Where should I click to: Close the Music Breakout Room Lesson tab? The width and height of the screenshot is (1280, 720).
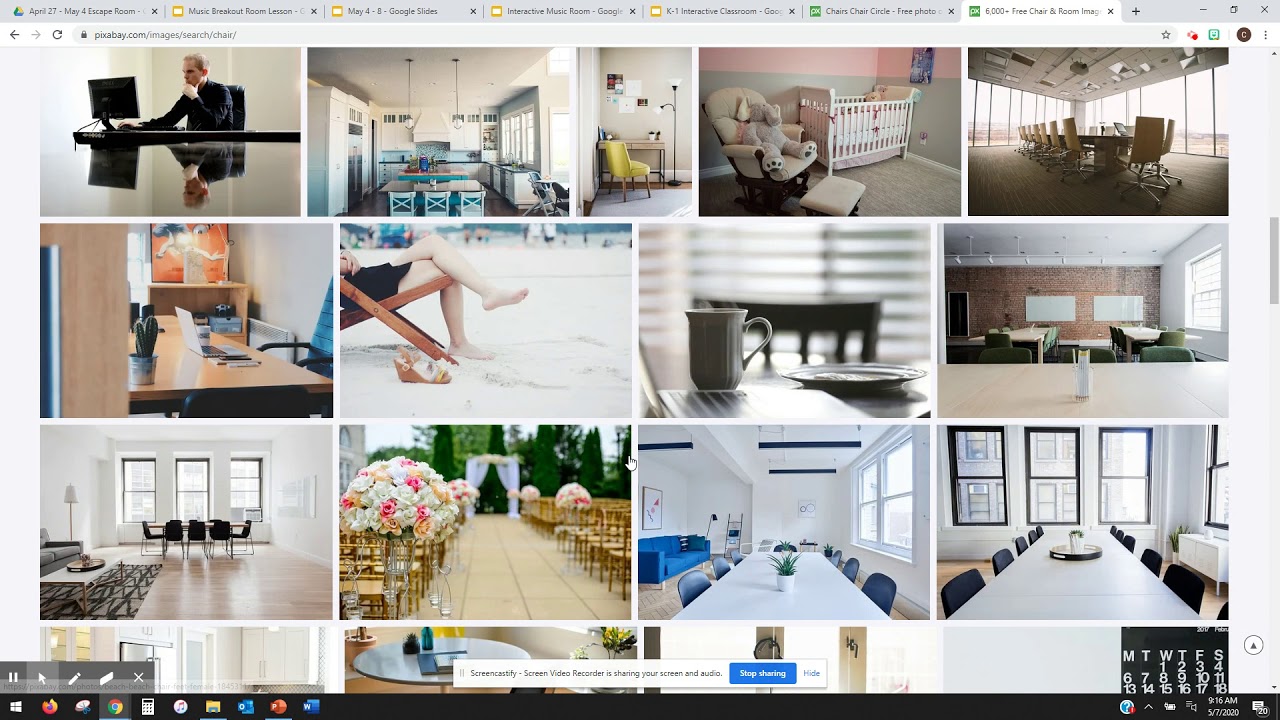click(x=314, y=11)
